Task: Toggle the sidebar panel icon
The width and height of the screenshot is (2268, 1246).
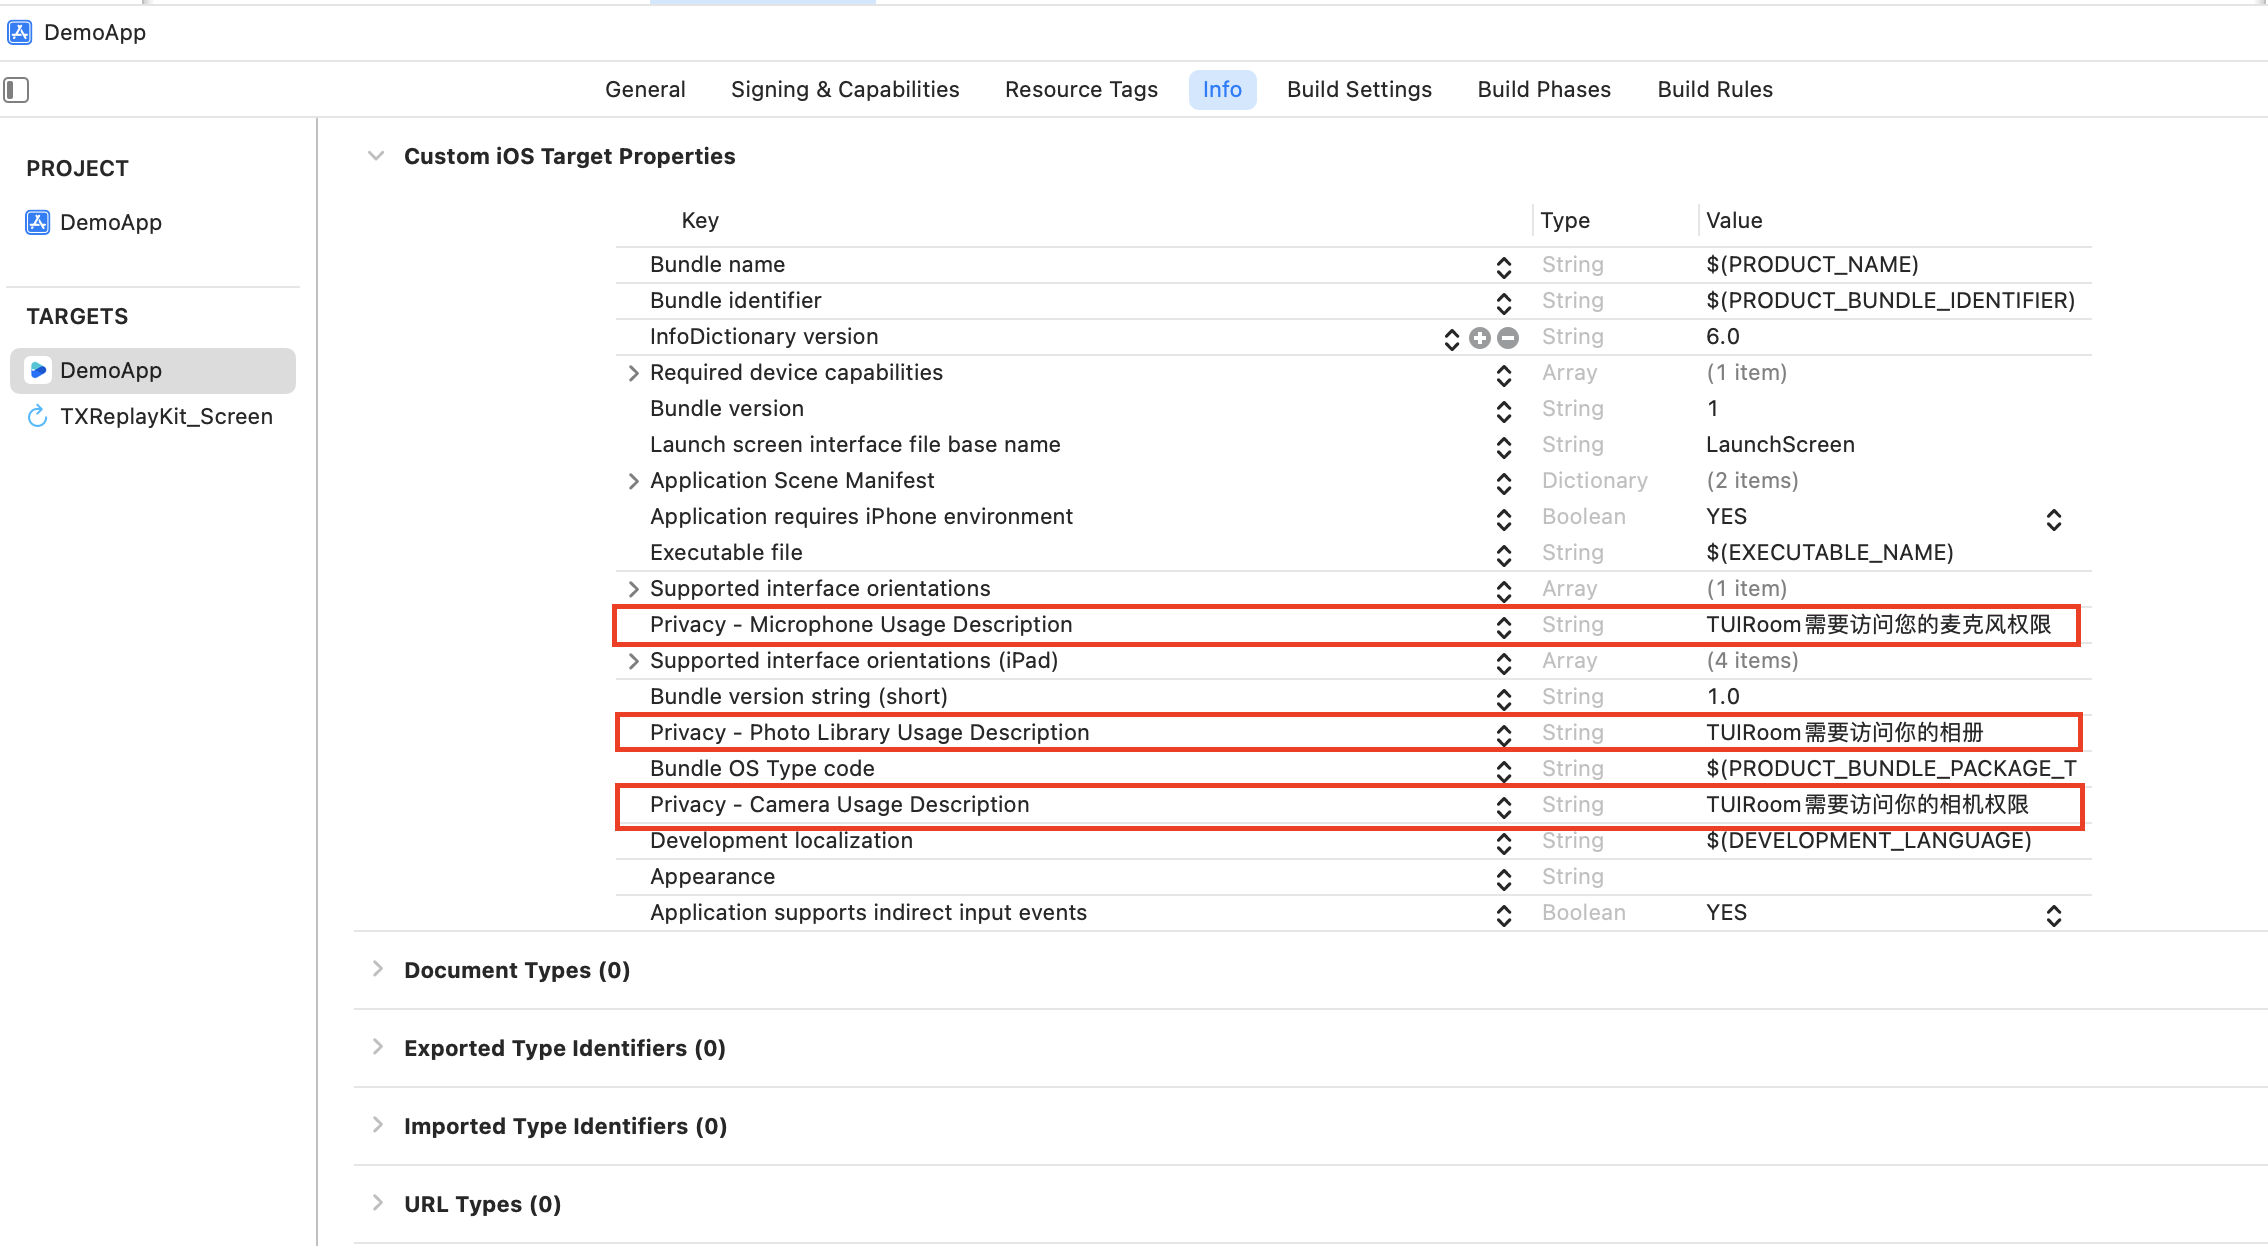Action: (x=16, y=90)
